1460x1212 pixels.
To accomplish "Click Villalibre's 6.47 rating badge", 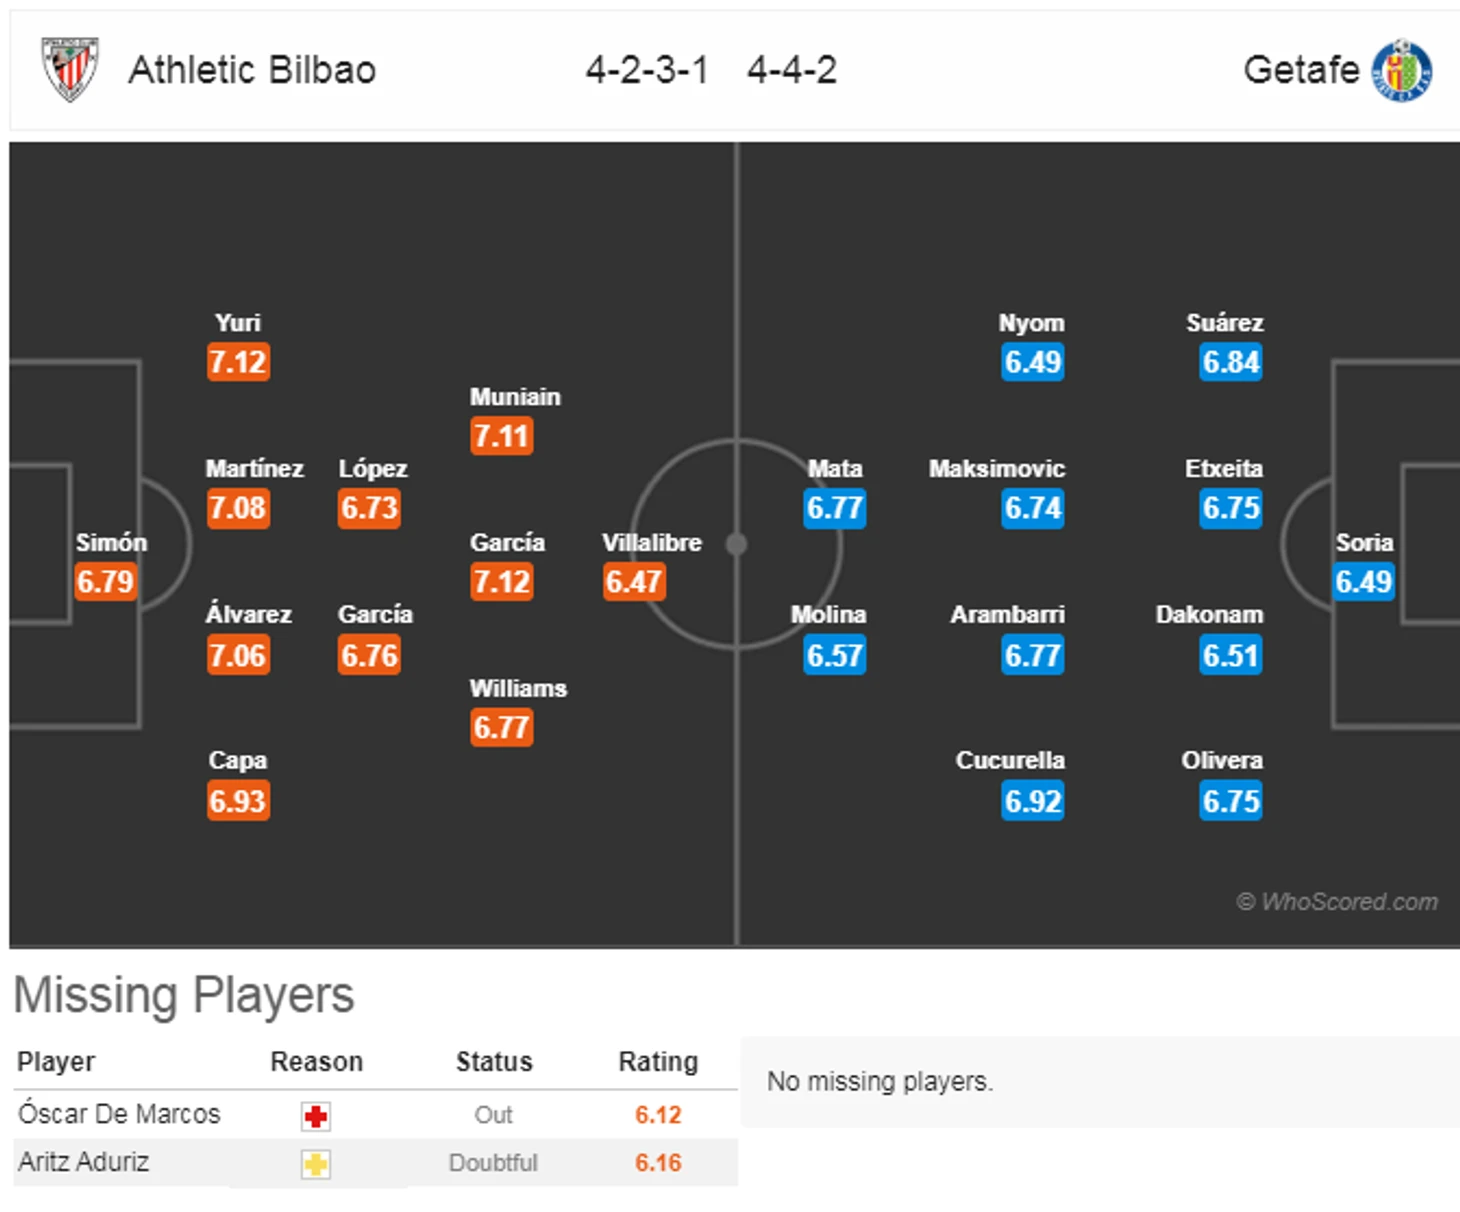I will (633, 582).
